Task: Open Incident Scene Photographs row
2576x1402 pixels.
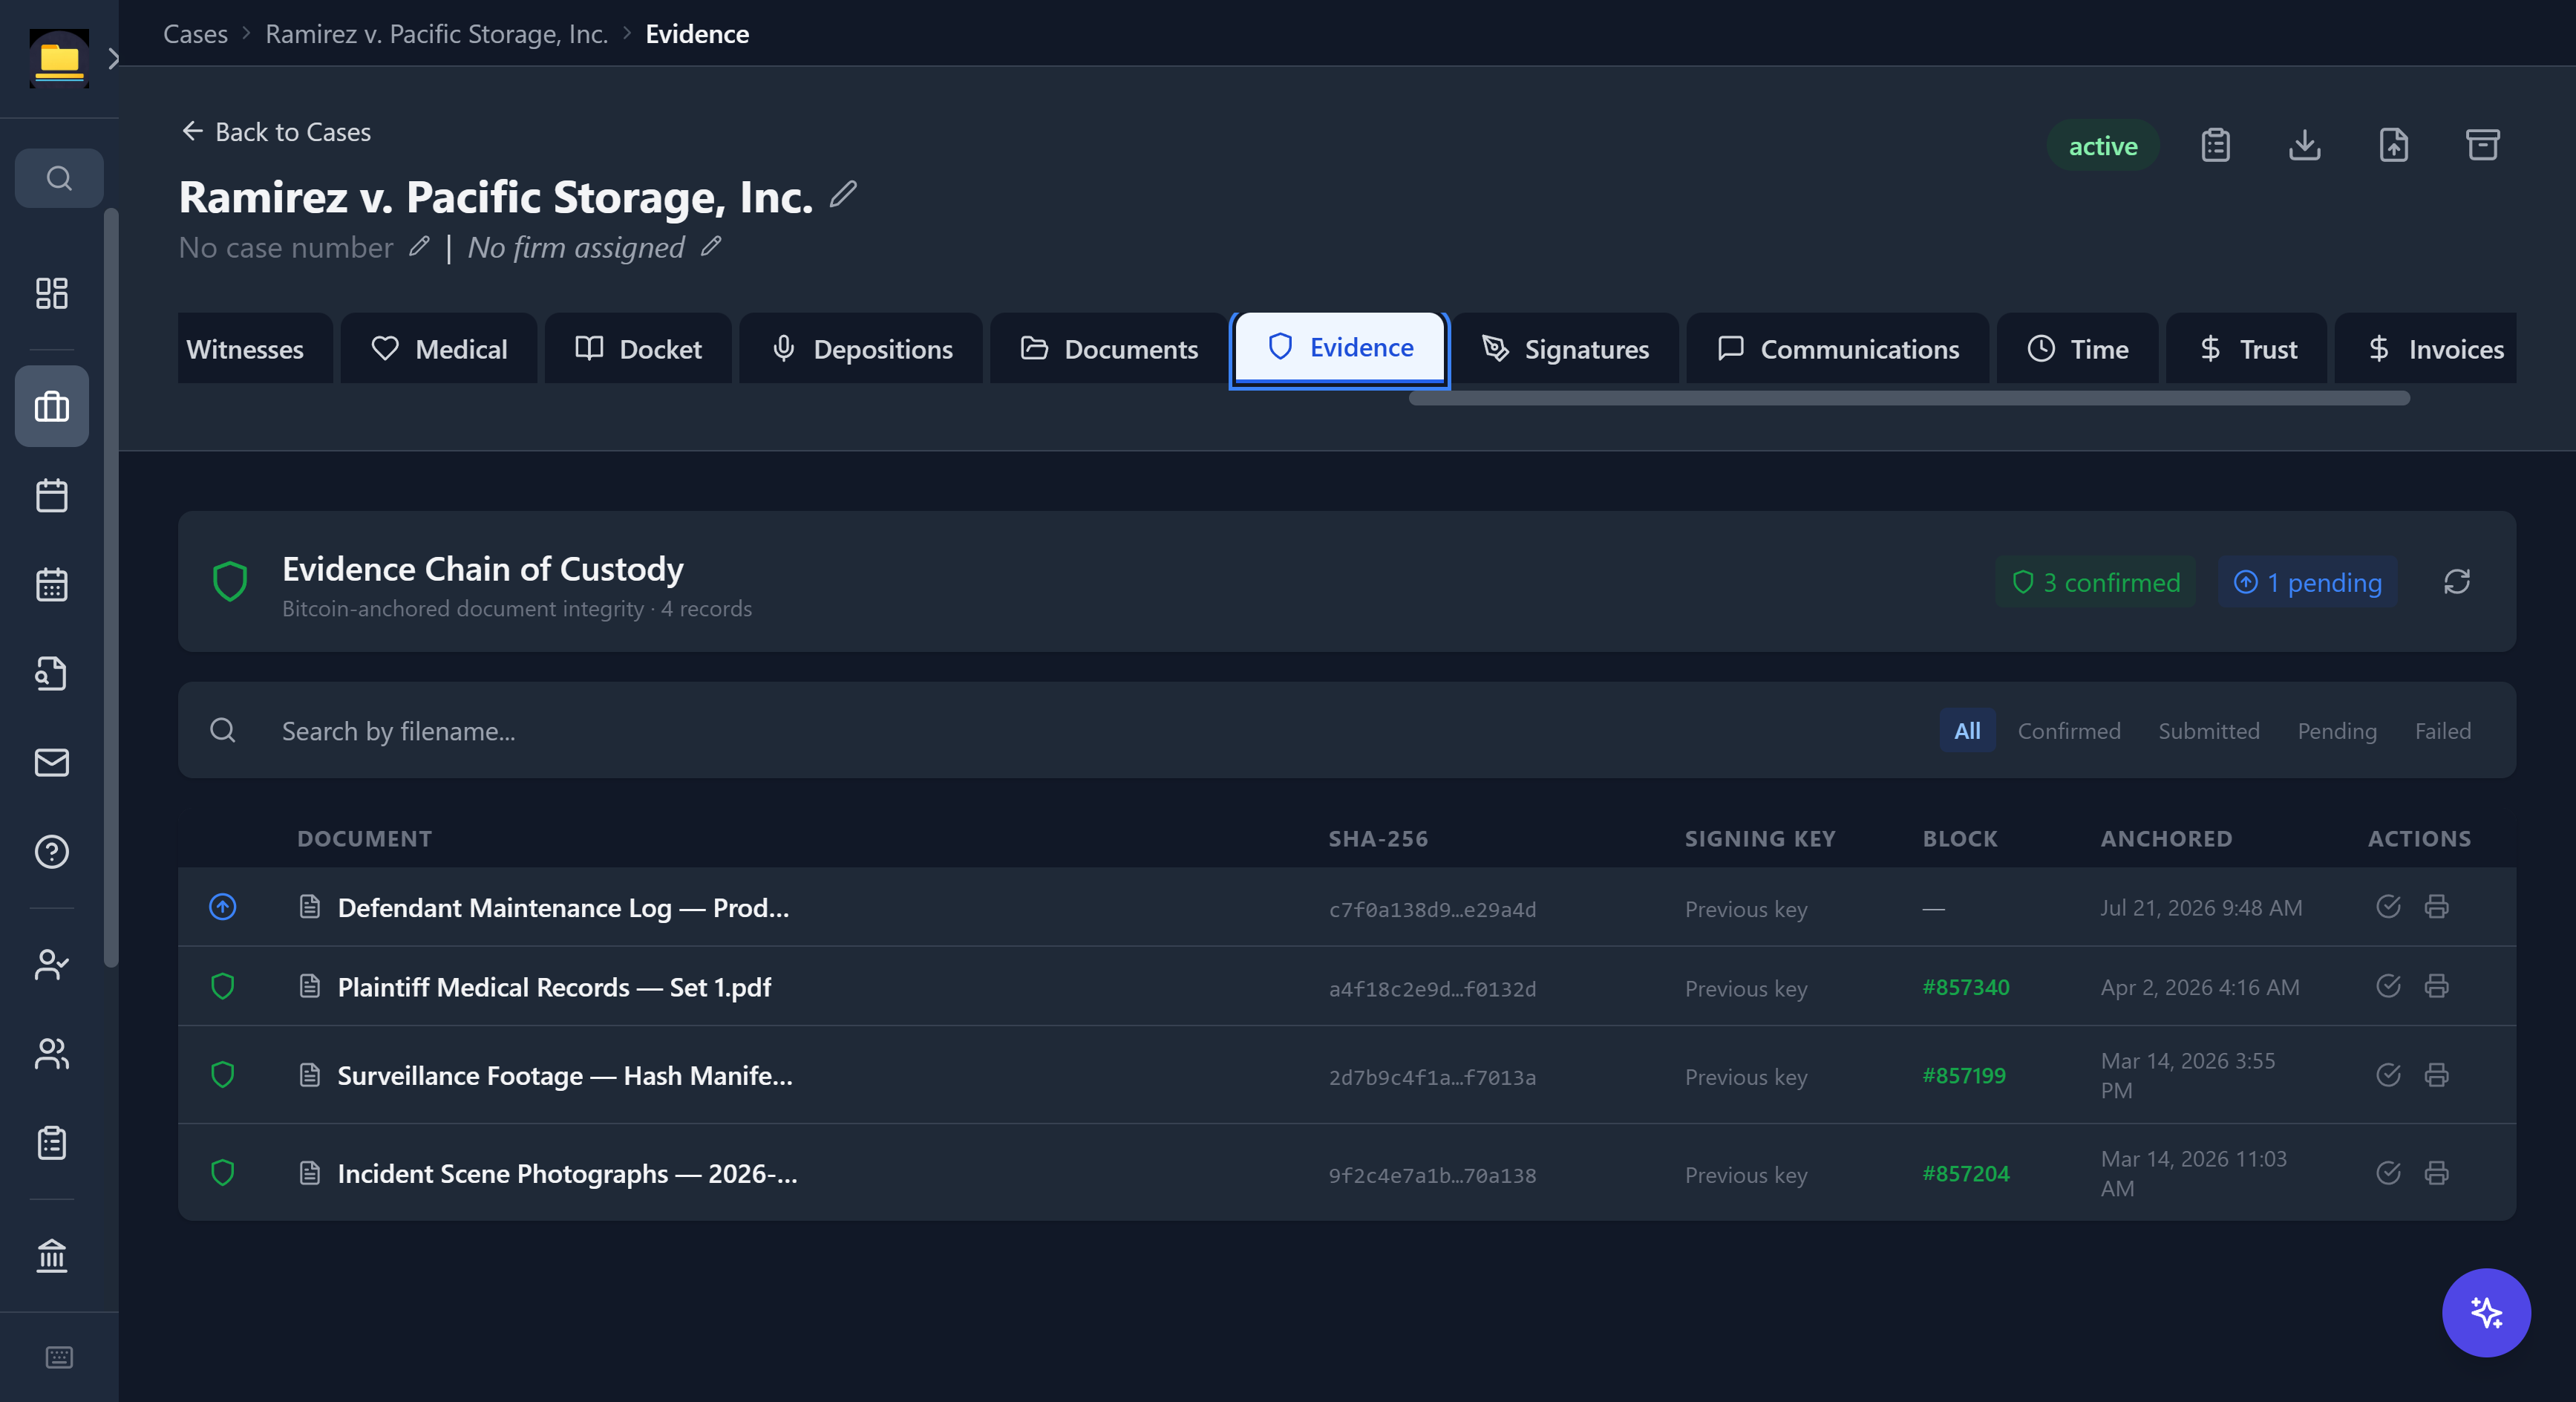Action: (x=1346, y=1173)
